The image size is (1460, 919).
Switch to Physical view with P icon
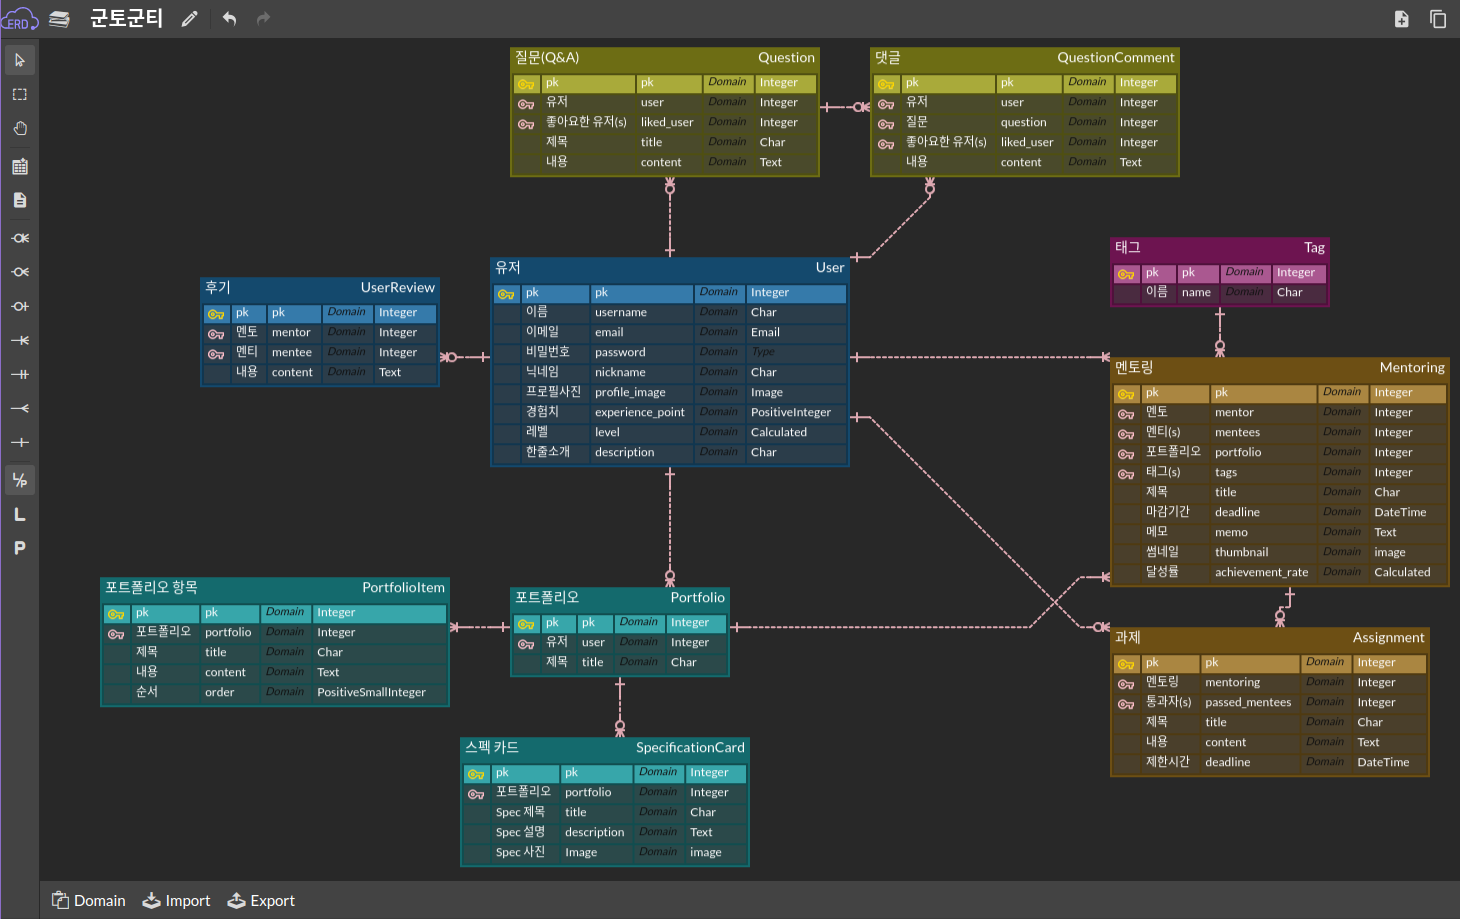tap(20, 548)
